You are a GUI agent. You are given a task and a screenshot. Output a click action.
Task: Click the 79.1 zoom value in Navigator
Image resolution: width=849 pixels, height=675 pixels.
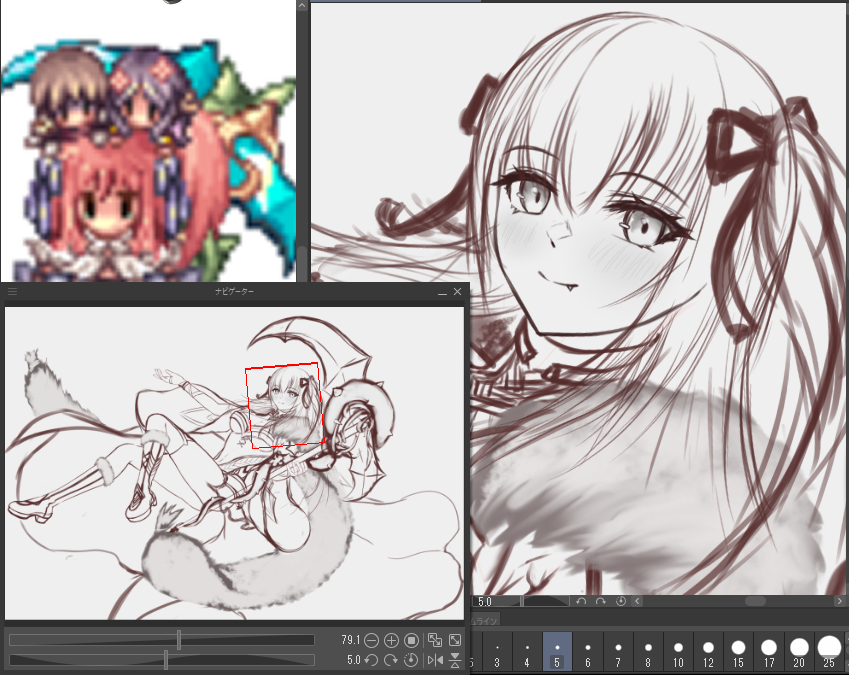click(350, 640)
